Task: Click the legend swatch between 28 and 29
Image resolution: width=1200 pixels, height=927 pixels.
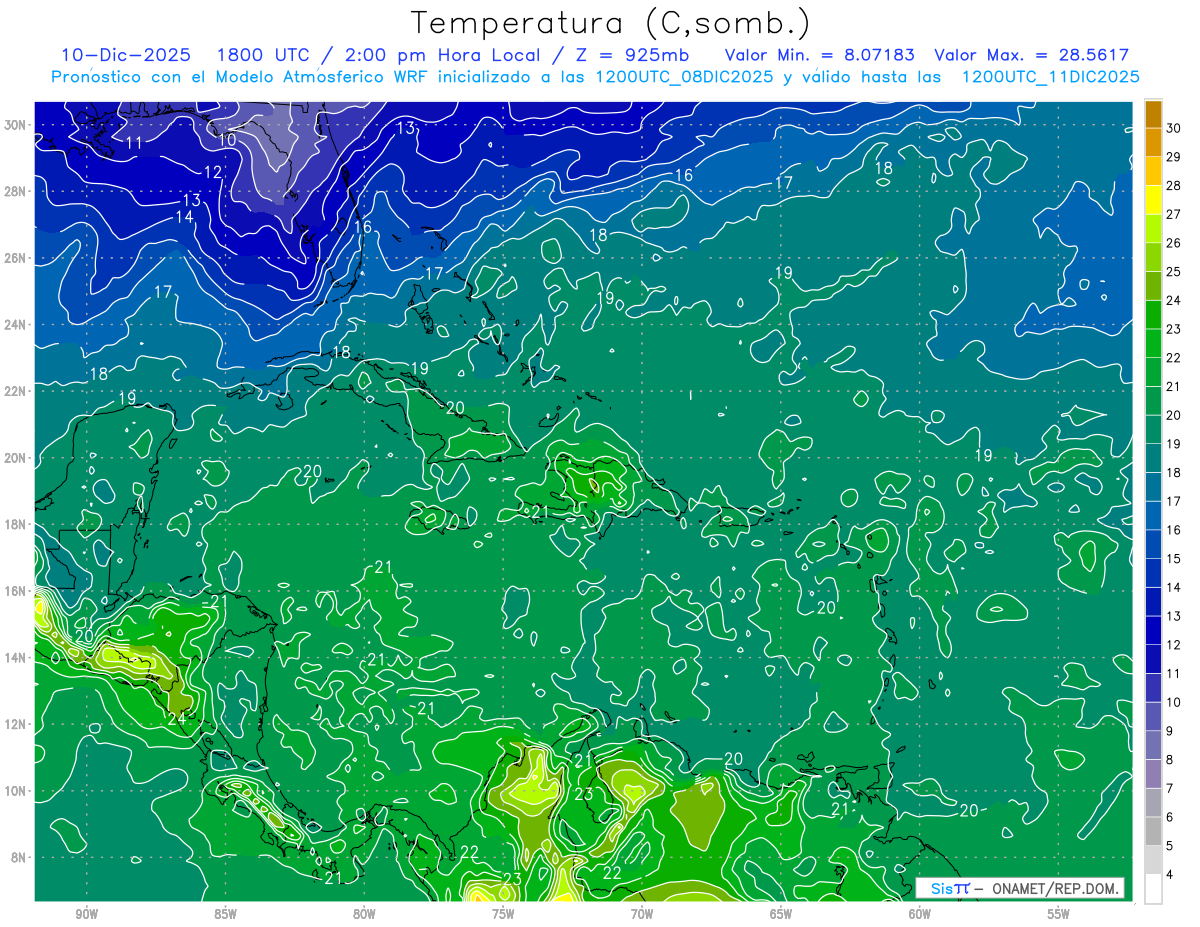Action: [x=1153, y=171]
